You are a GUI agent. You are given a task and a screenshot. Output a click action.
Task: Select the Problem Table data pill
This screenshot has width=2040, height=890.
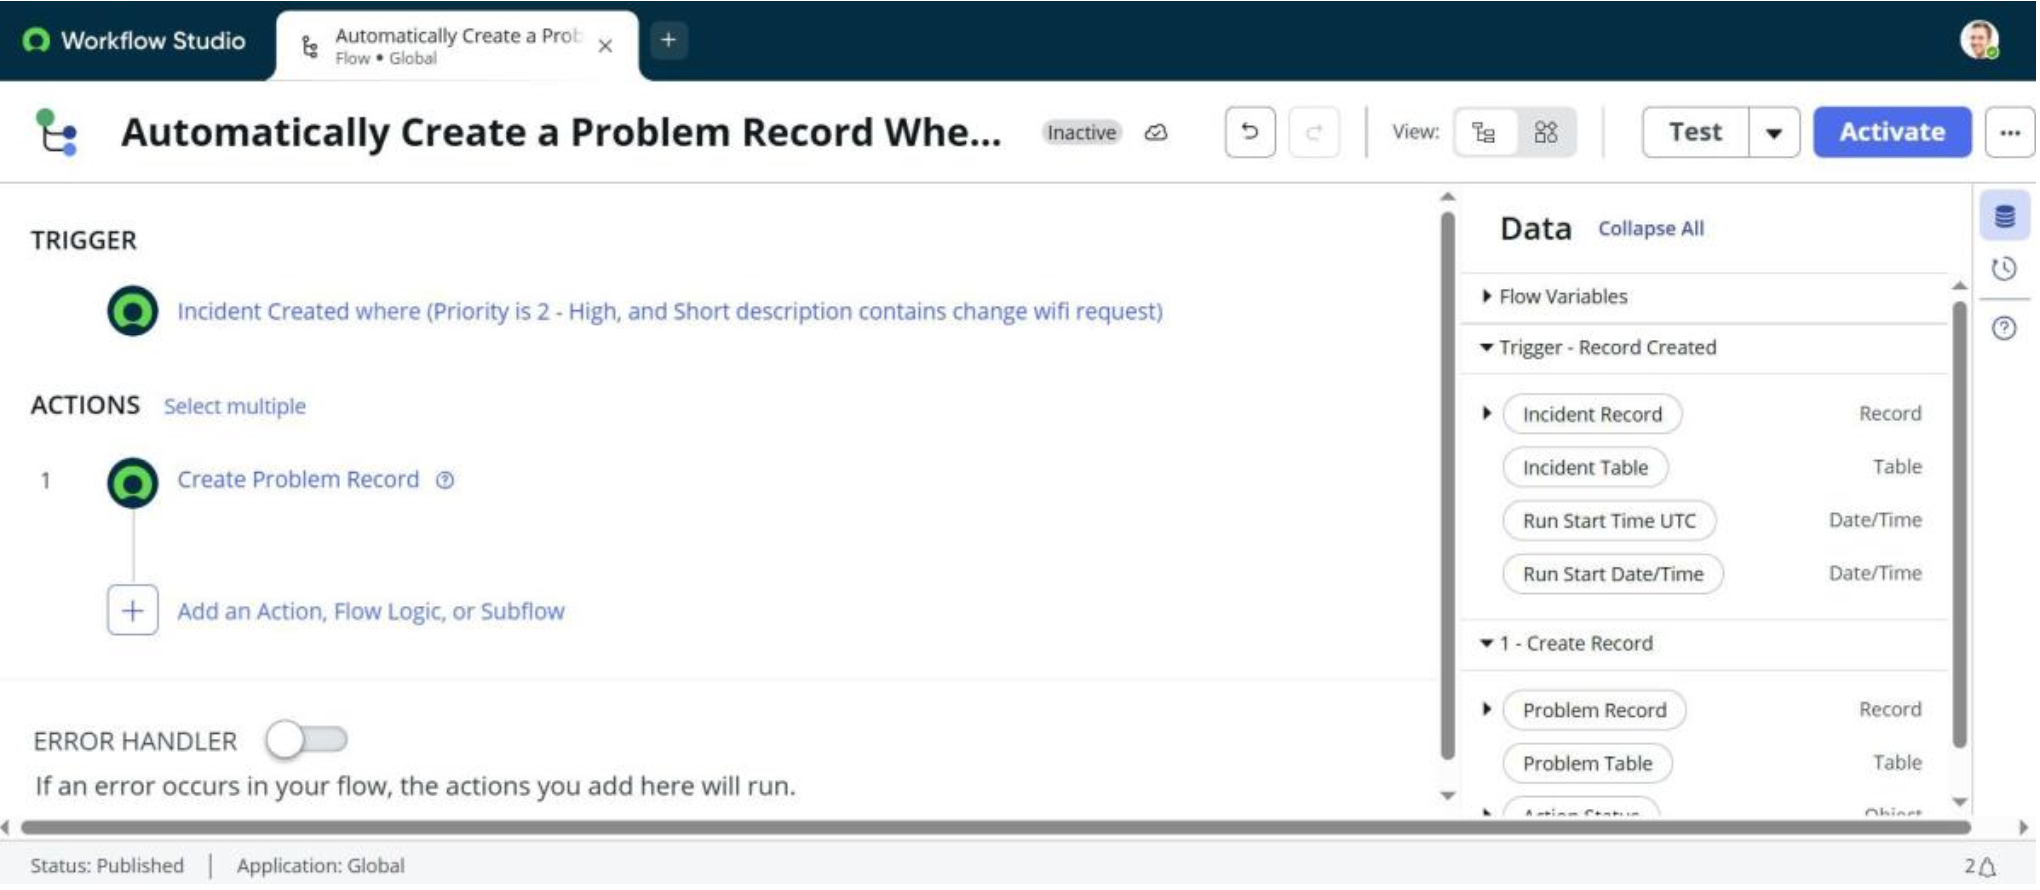click(x=1587, y=763)
